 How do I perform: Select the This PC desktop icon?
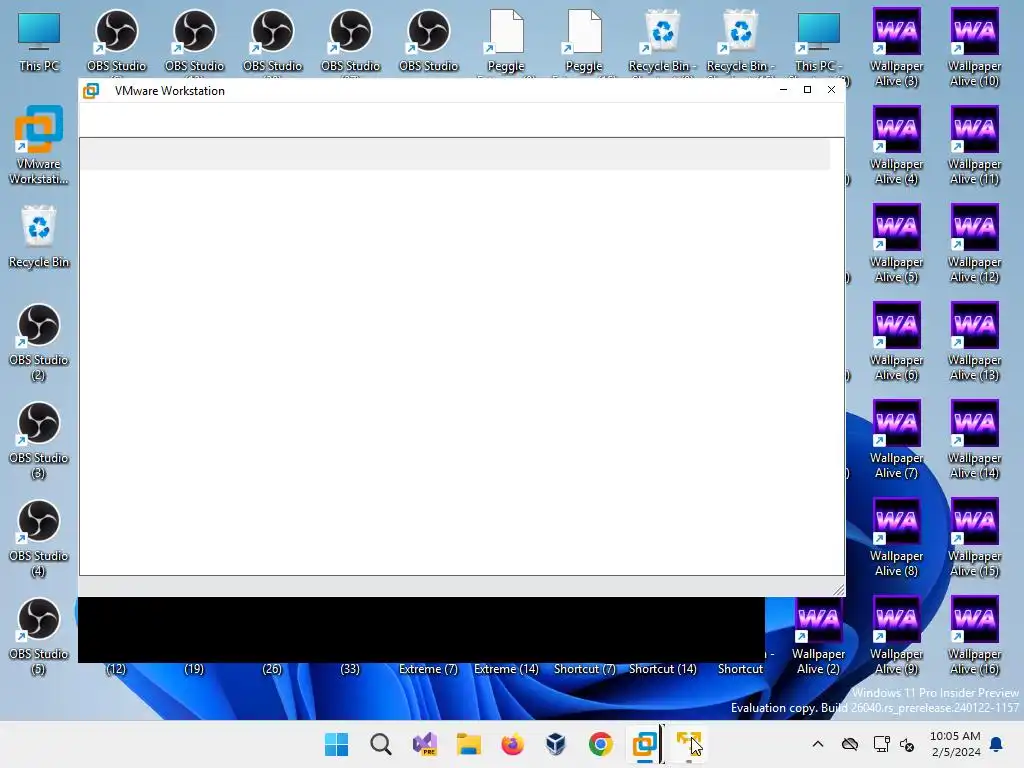[39, 42]
